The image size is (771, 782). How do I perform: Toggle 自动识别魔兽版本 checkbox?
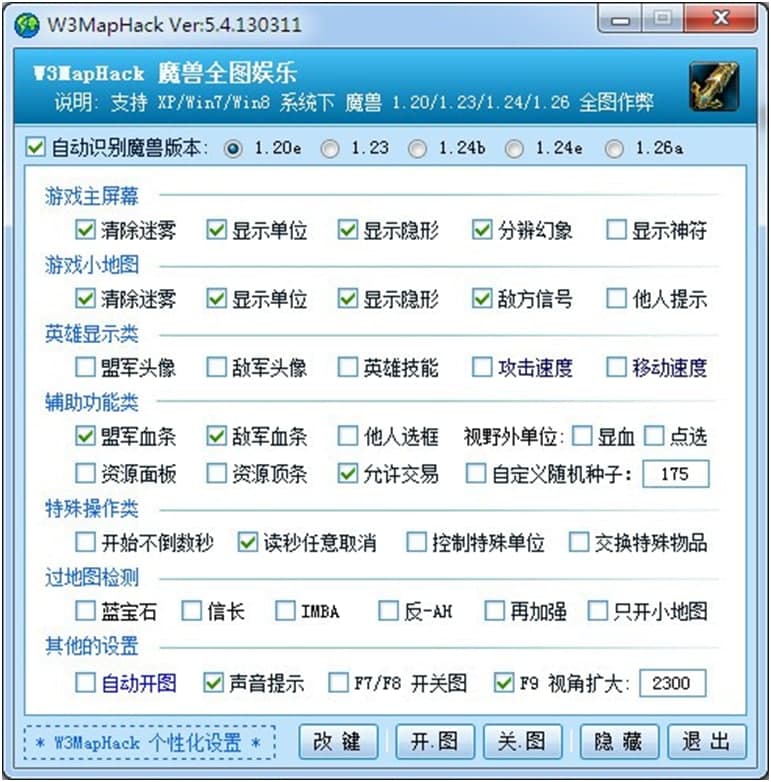tap(35, 147)
